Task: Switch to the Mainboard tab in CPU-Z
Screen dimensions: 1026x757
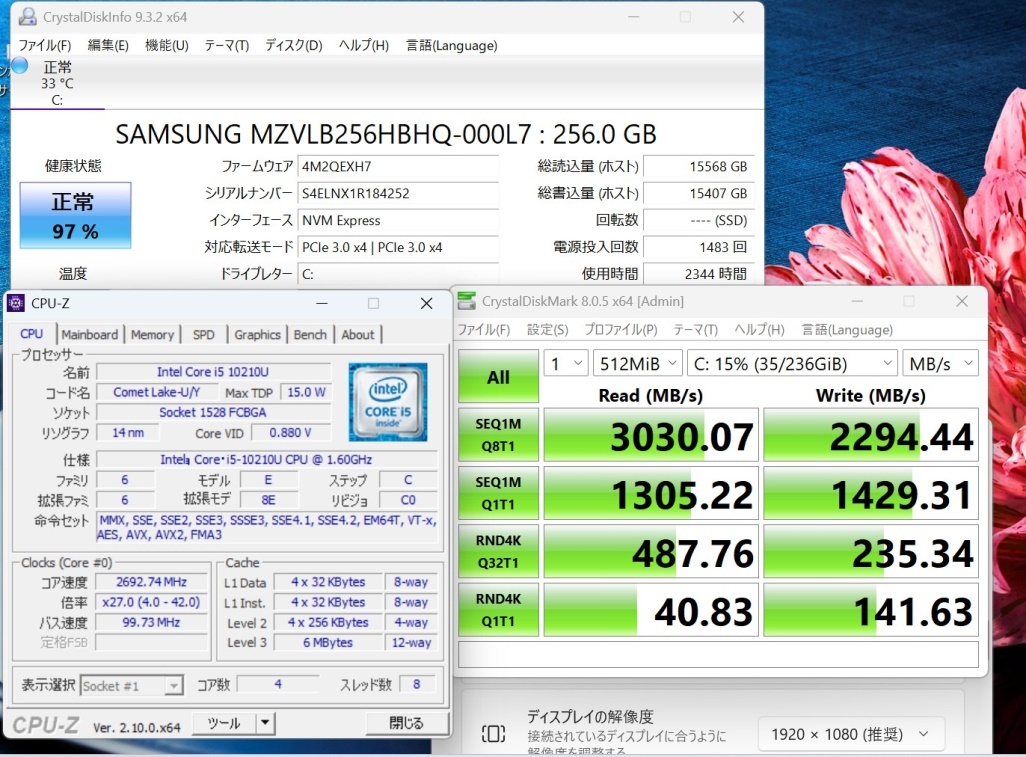Action: tap(90, 334)
